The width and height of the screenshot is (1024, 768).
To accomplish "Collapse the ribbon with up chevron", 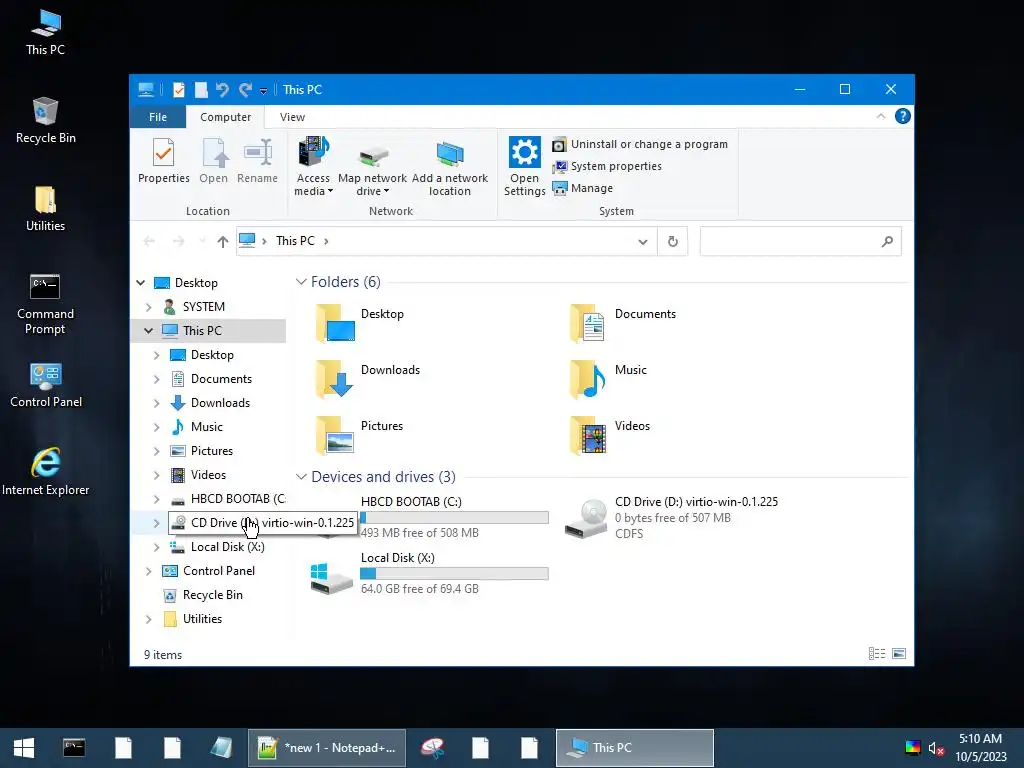I will coord(880,116).
